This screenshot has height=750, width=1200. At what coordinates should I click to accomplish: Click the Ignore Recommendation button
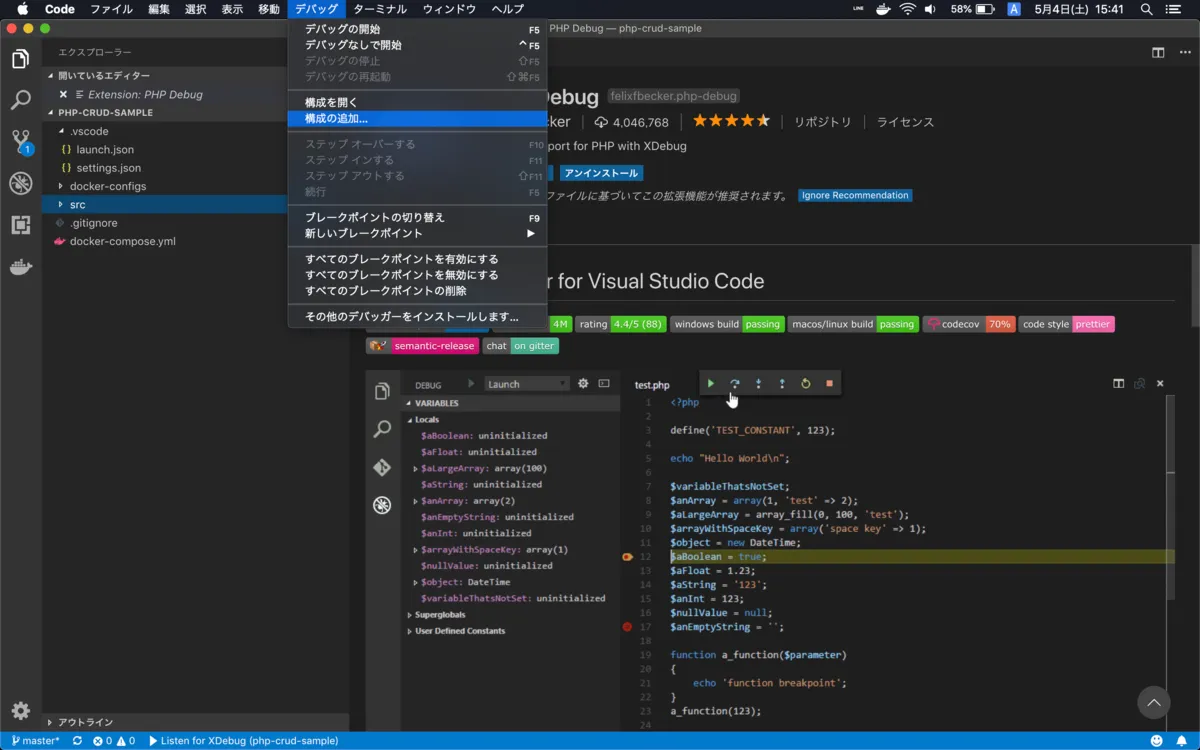pos(855,195)
